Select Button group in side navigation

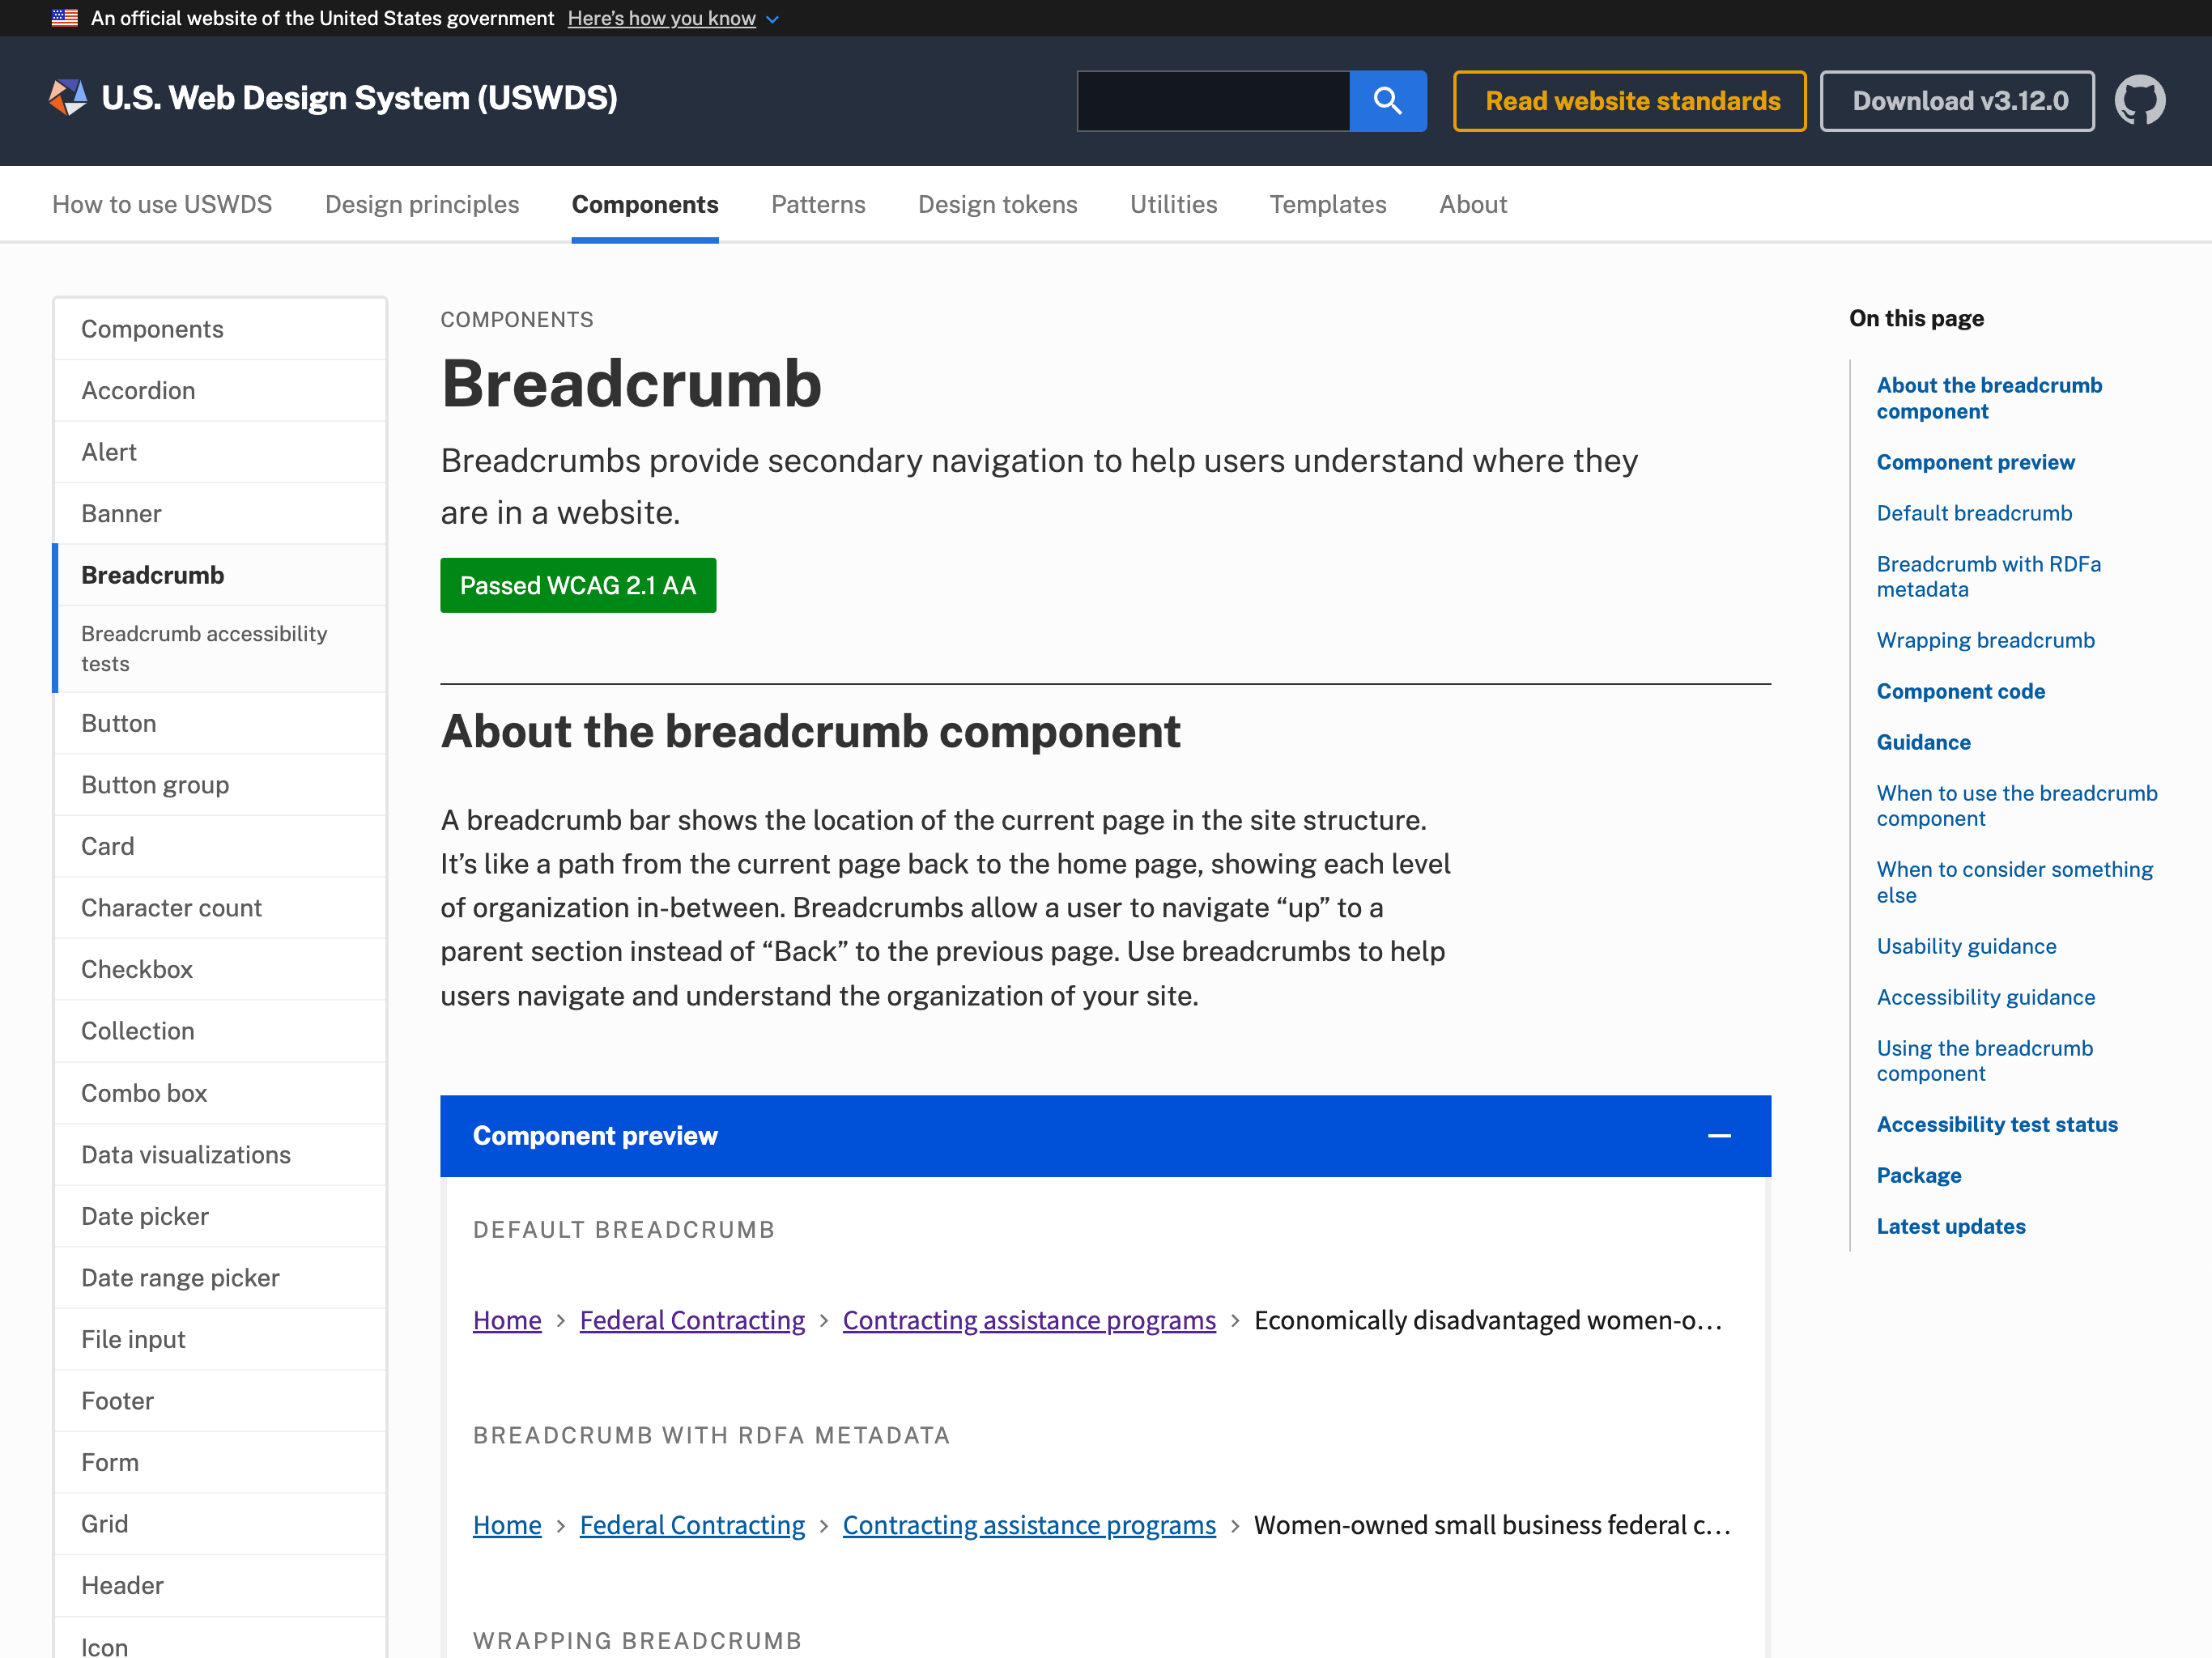coord(220,785)
